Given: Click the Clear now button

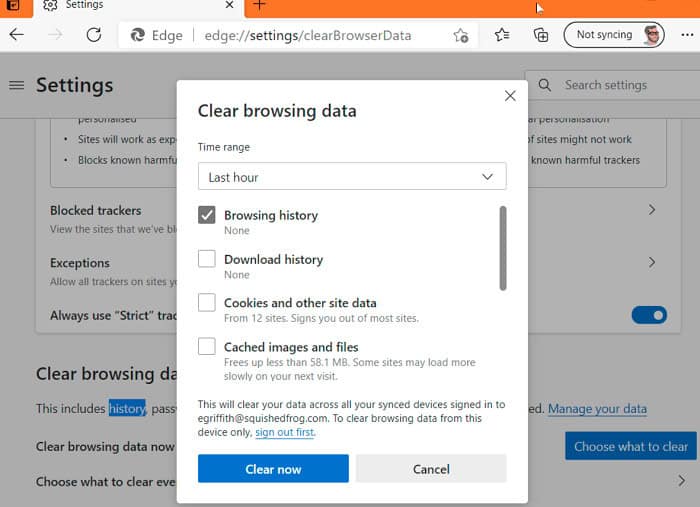Looking at the screenshot, I should (x=273, y=469).
